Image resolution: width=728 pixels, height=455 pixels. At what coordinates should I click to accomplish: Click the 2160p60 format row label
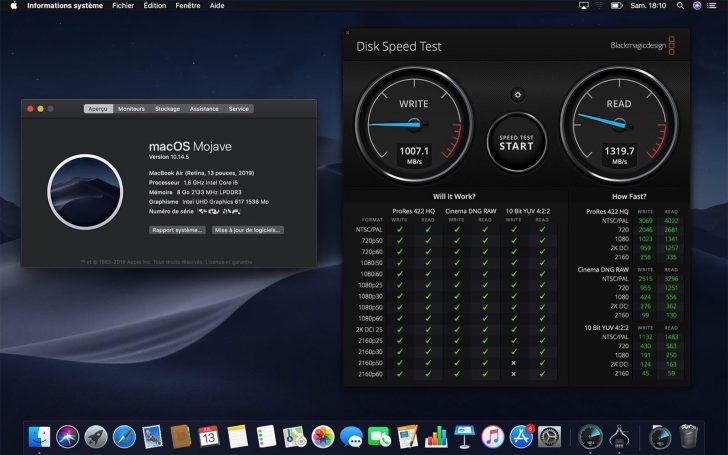point(370,374)
